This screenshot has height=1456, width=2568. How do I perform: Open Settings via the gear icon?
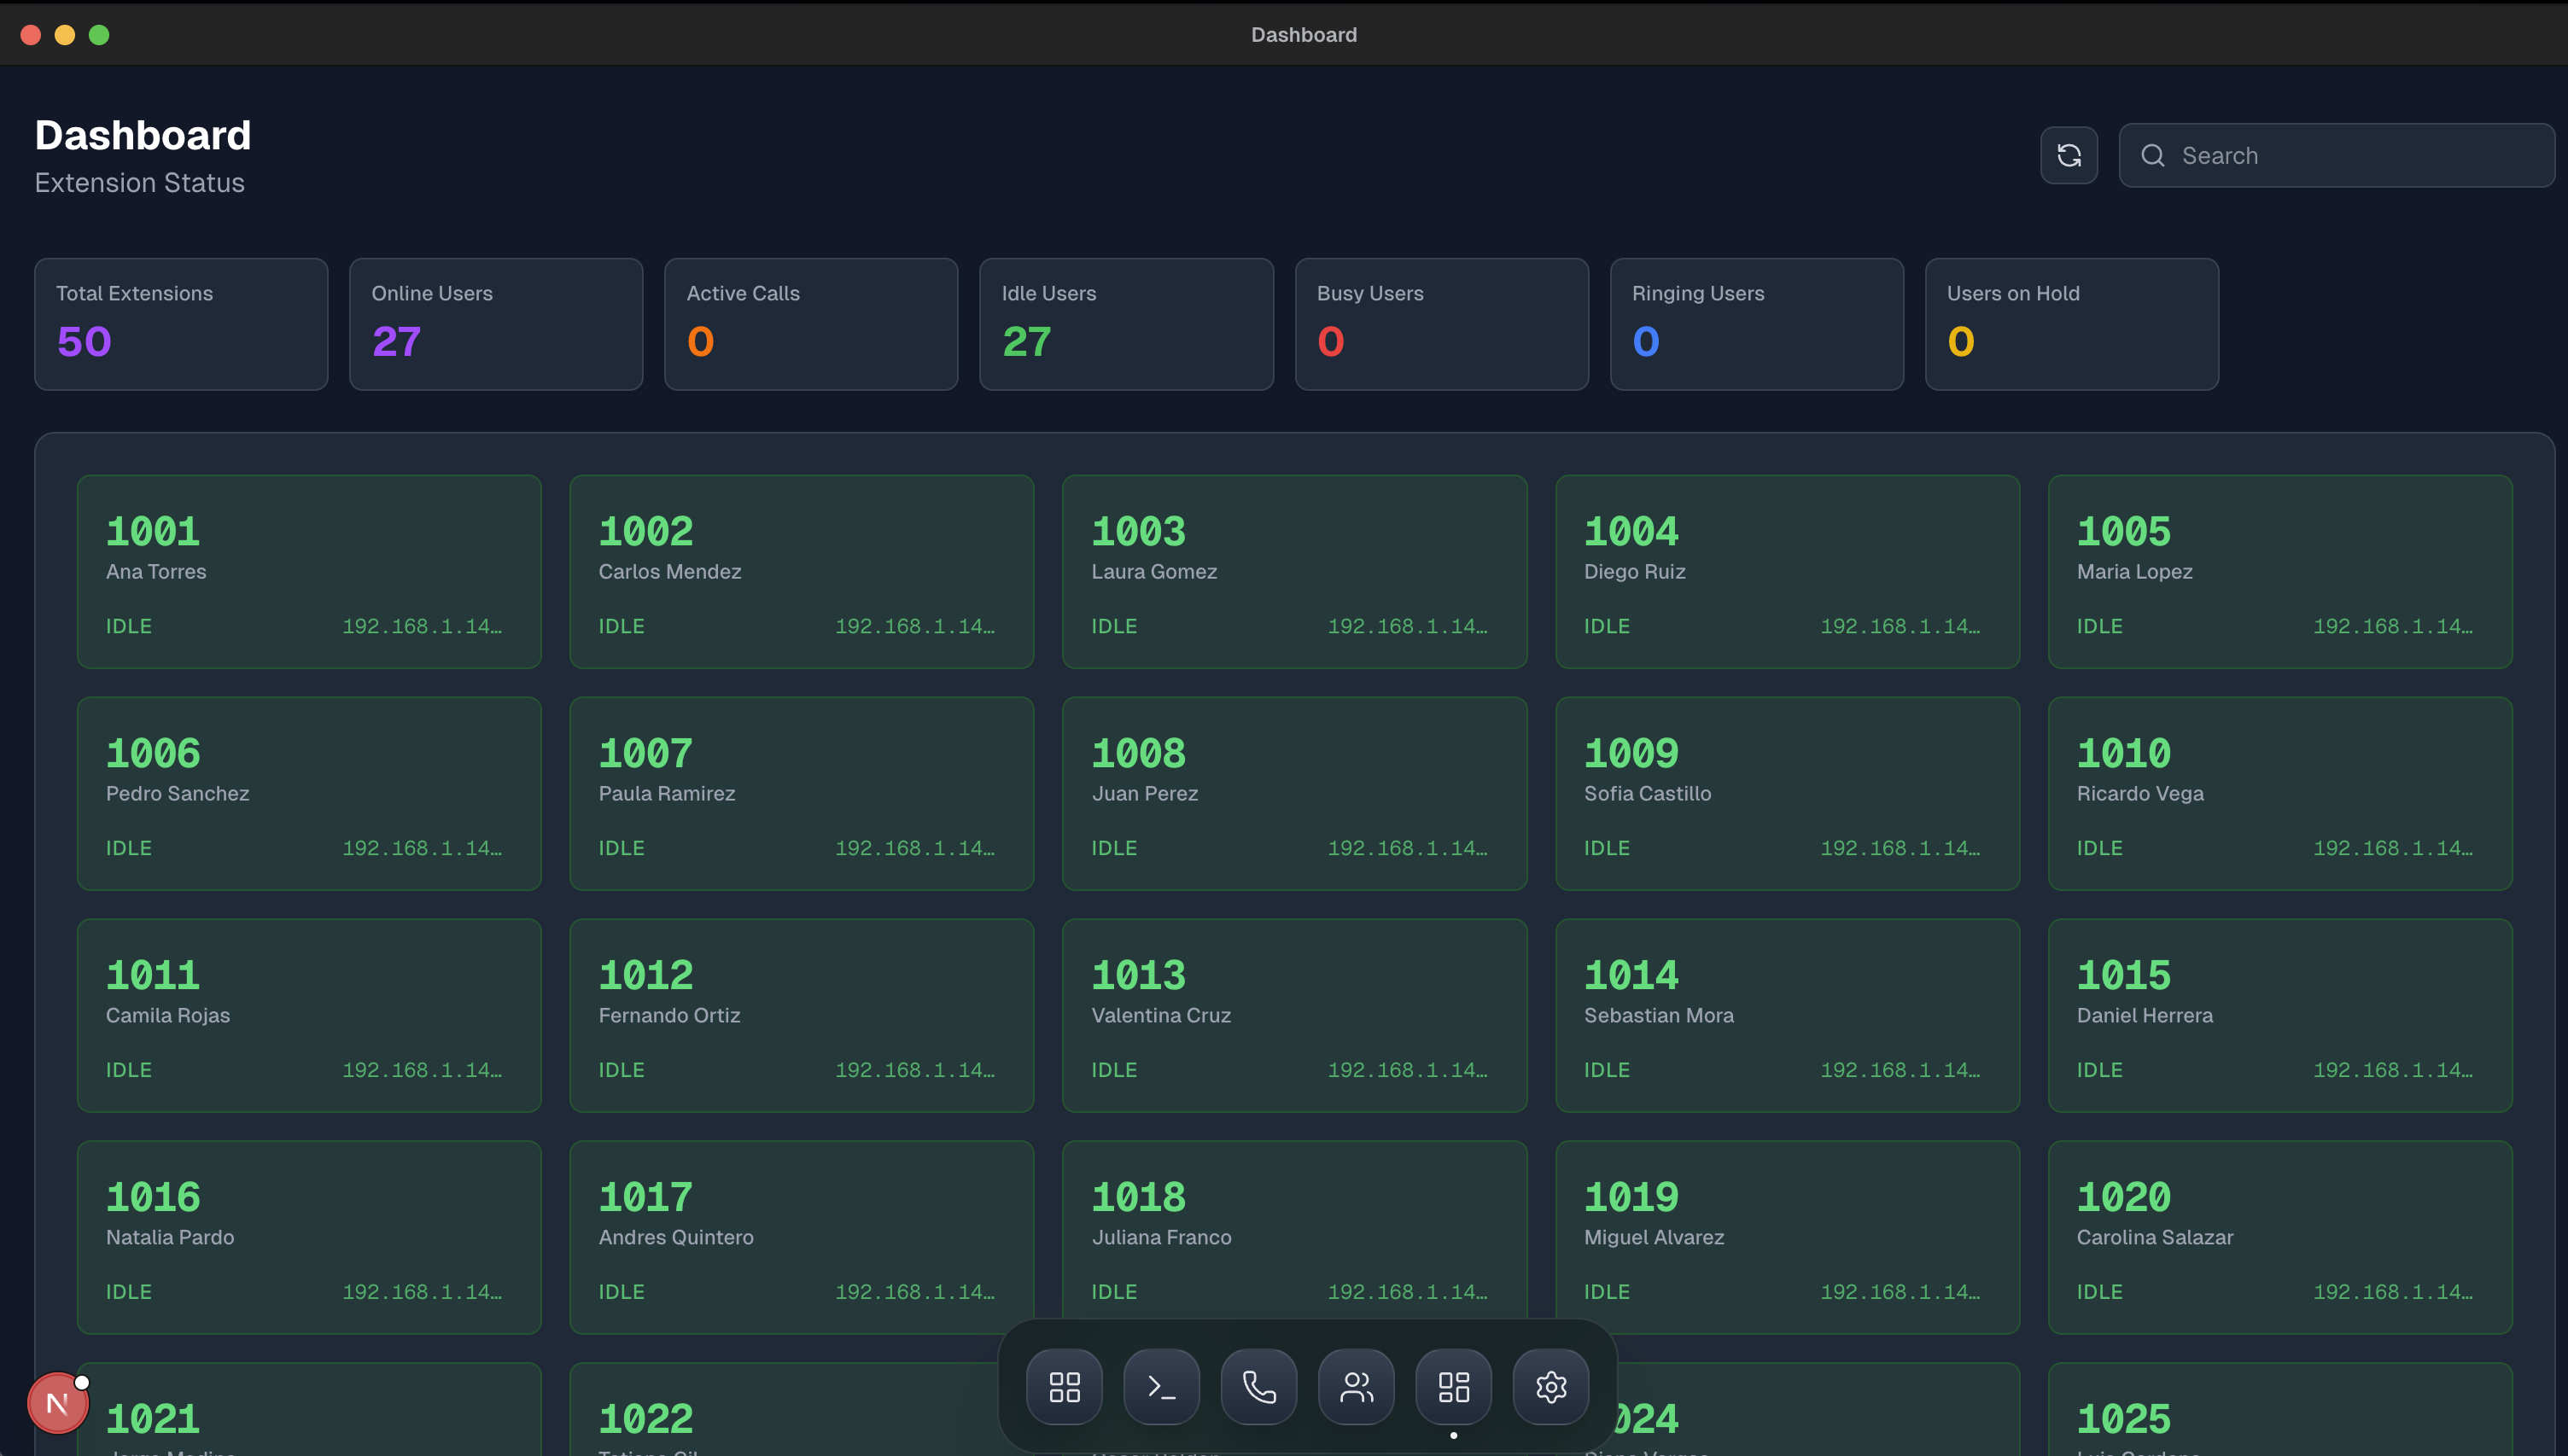click(1550, 1387)
